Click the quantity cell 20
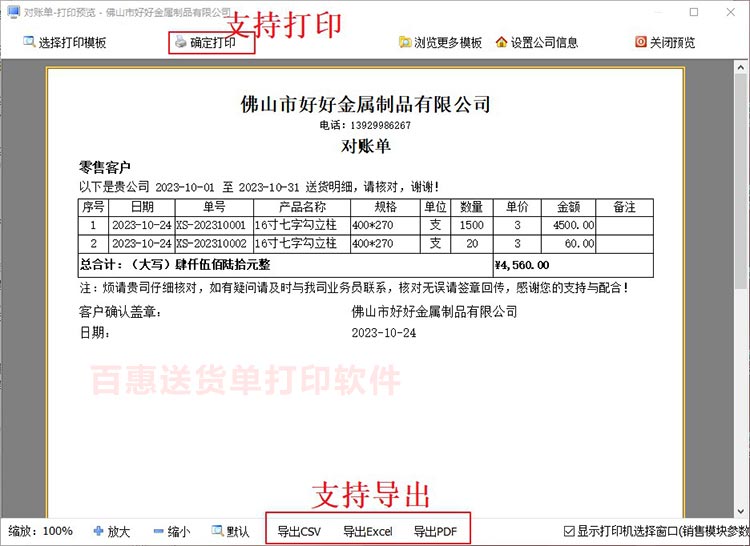This screenshot has width=750, height=546. [472, 243]
